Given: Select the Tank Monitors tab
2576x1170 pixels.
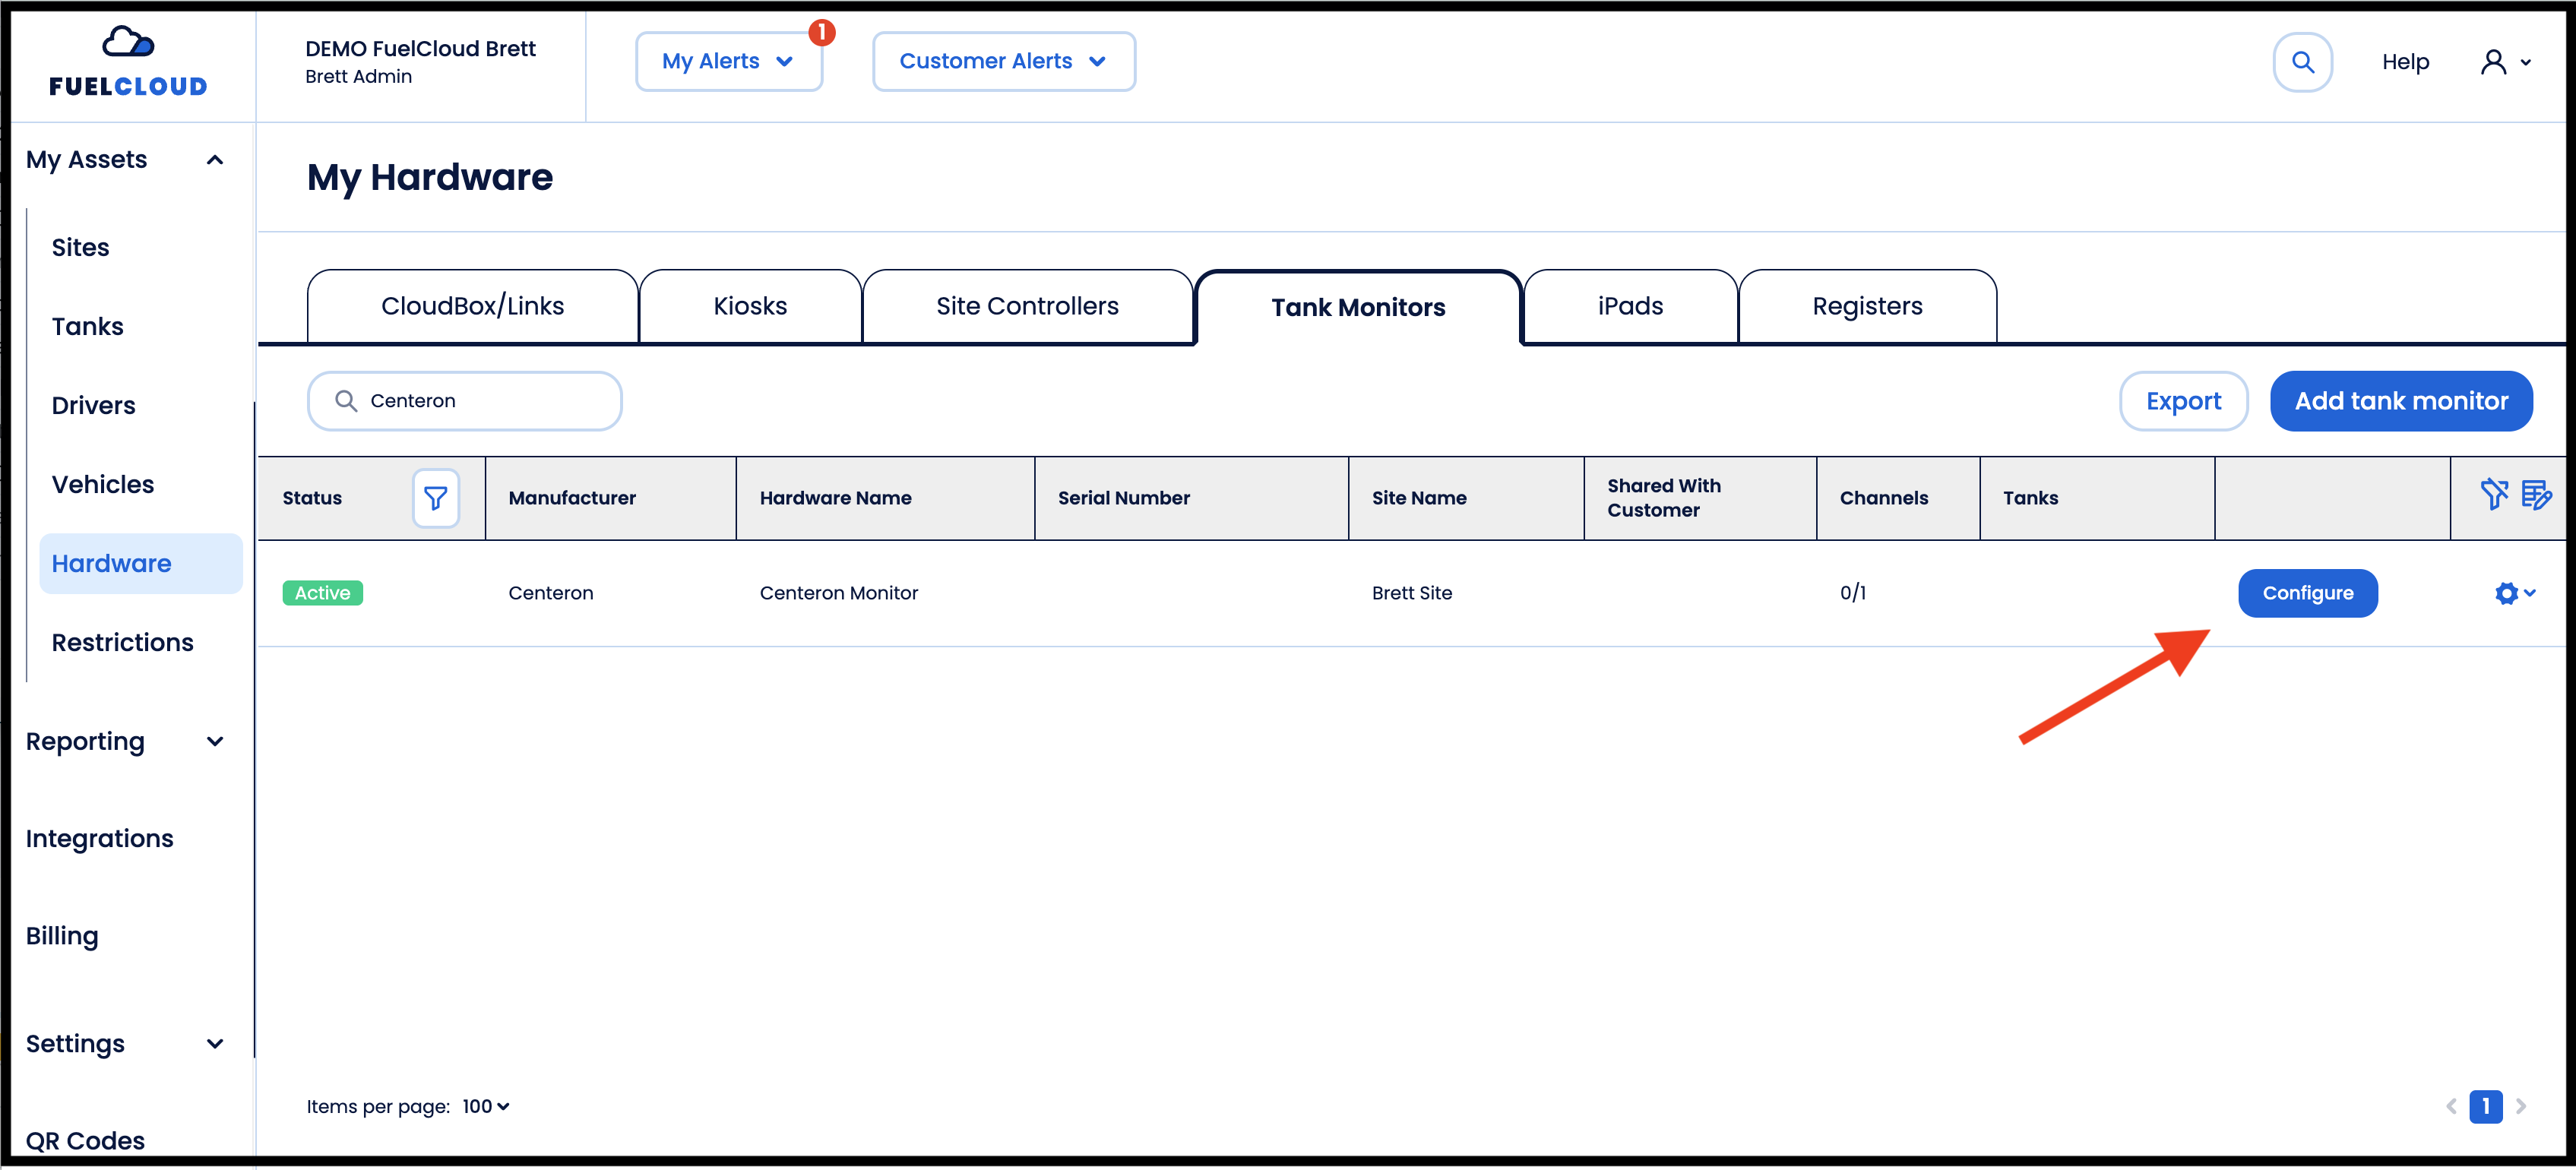Looking at the screenshot, I should click(1358, 307).
